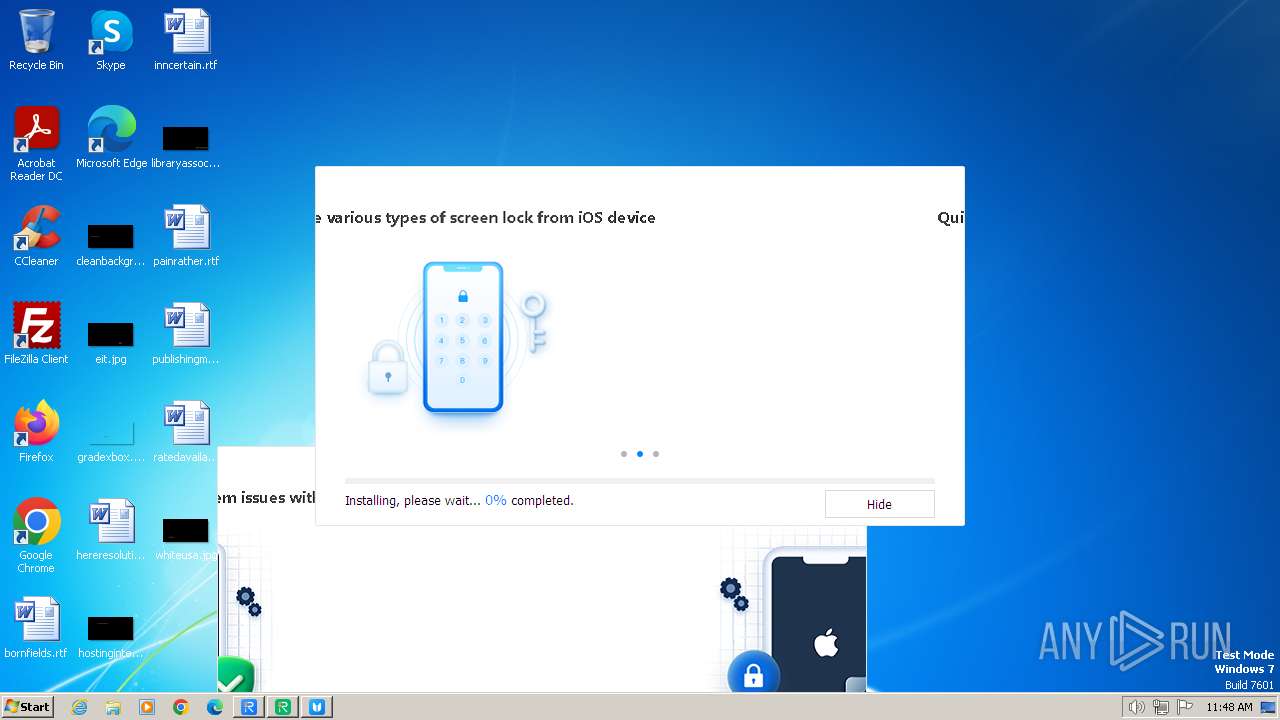Switch to the blue R app taskbar button
Screen dimensions: 1280x720
(x=249, y=707)
